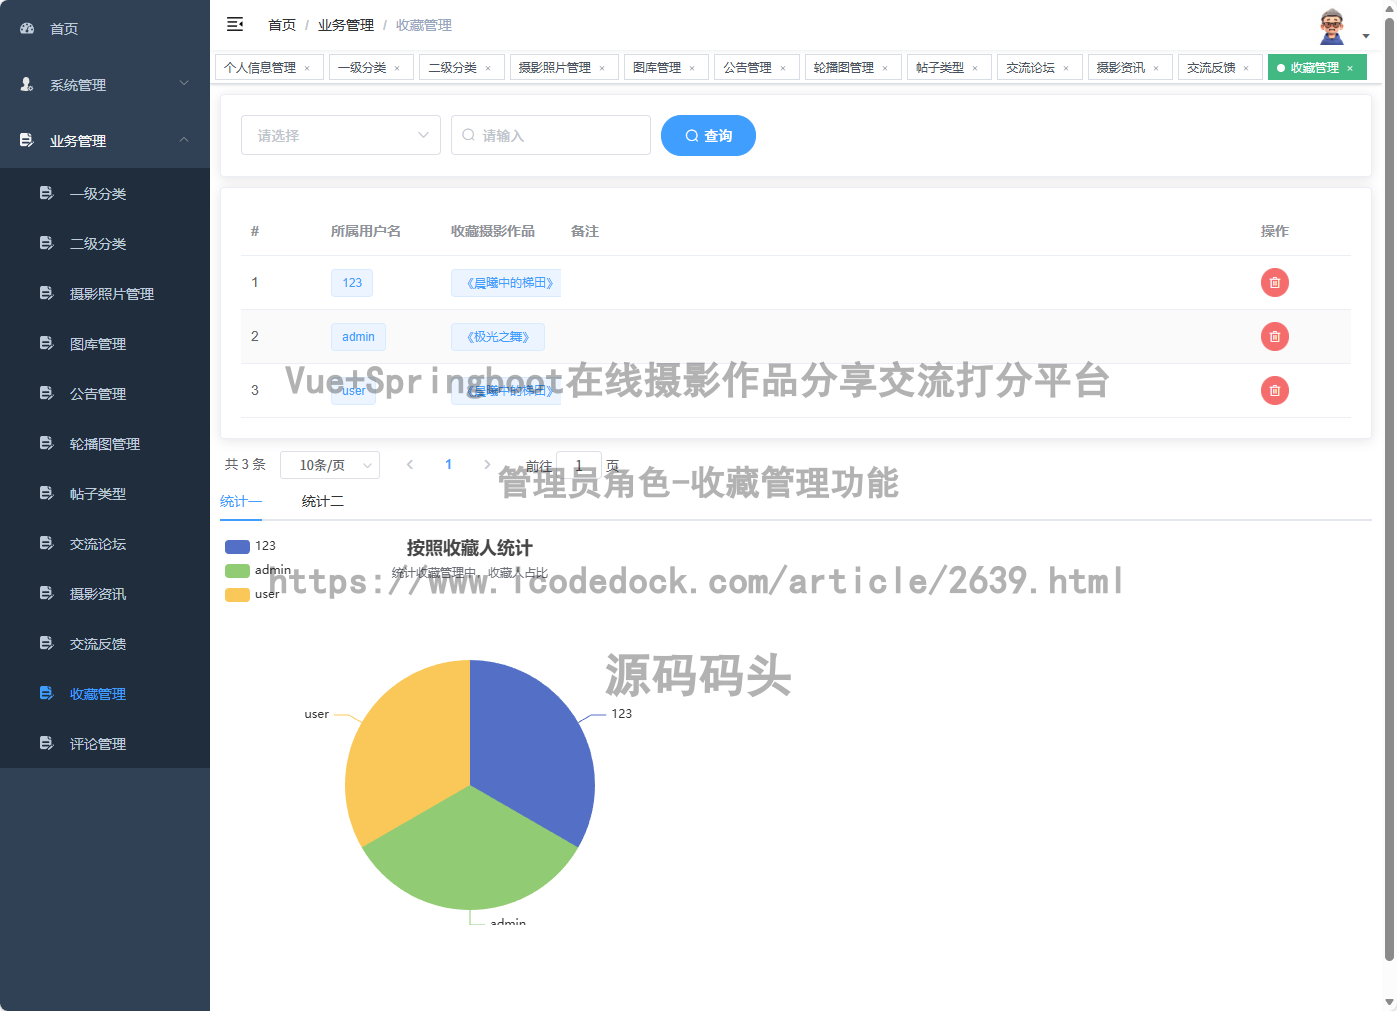The width and height of the screenshot is (1397, 1011).
Task: Open the 10条/页 page size dropdown
Action: tap(330, 464)
